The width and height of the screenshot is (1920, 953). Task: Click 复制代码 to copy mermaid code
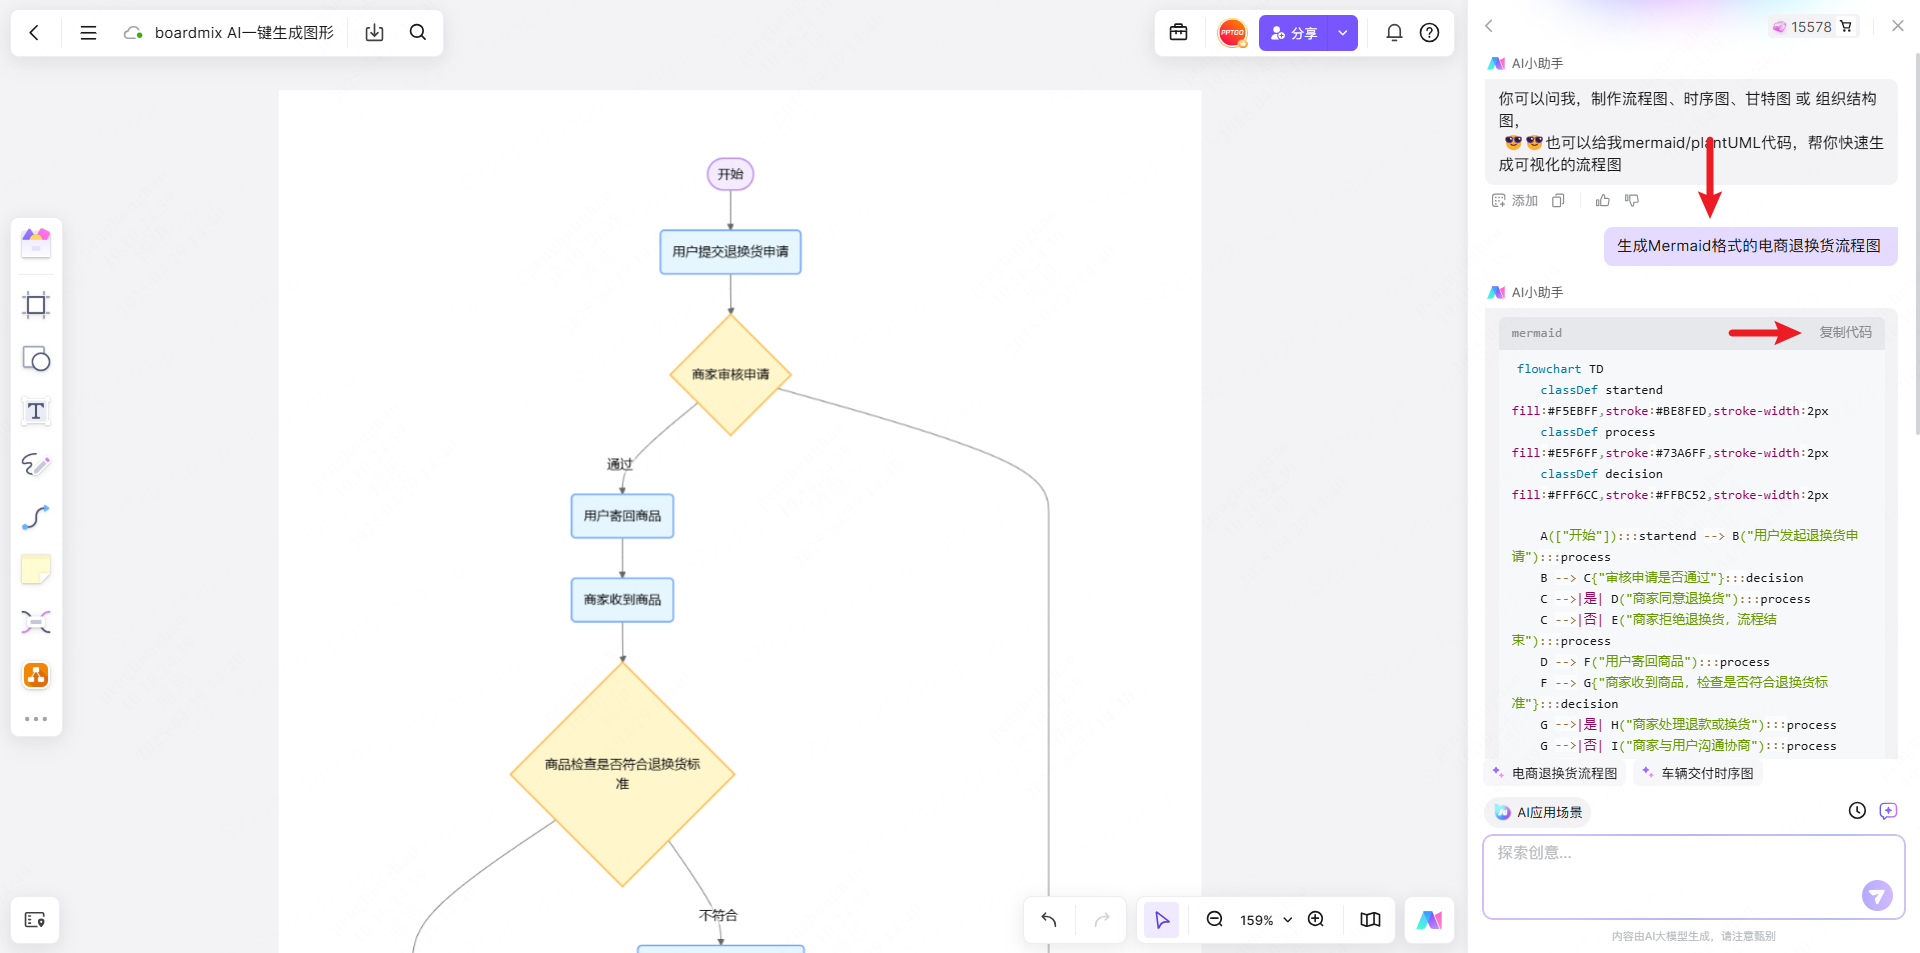[x=1845, y=333]
